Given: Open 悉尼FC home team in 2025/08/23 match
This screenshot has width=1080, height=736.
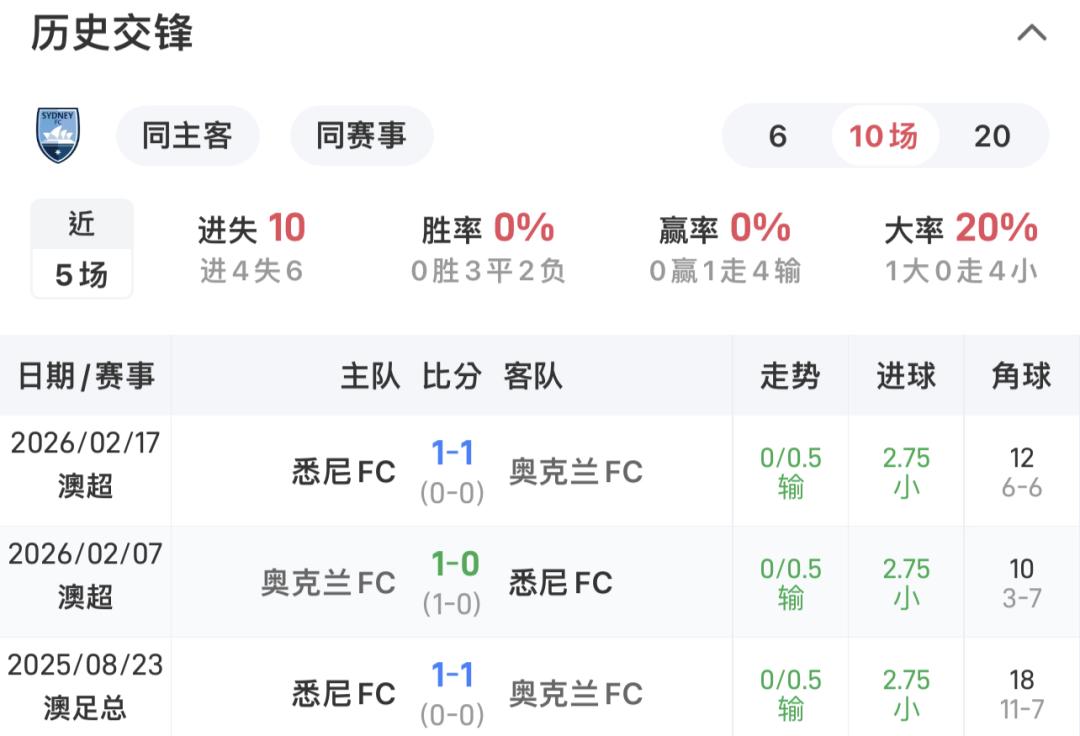Looking at the screenshot, I should (x=344, y=693).
